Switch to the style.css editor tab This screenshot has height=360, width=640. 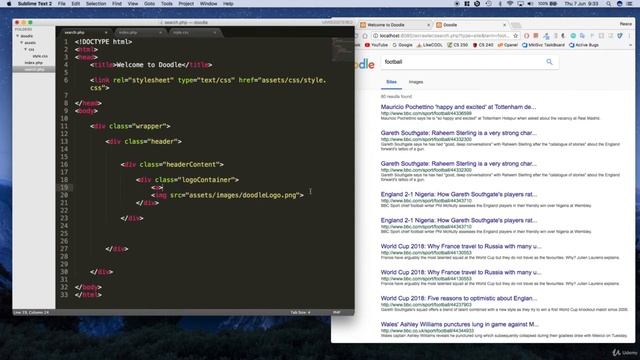pyautogui.click(x=194, y=32)
